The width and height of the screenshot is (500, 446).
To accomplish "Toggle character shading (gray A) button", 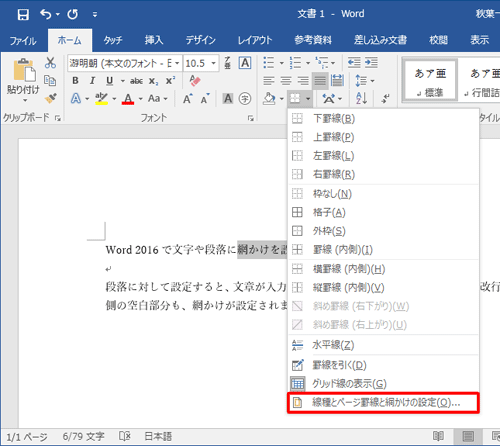I will pos(228,99).
